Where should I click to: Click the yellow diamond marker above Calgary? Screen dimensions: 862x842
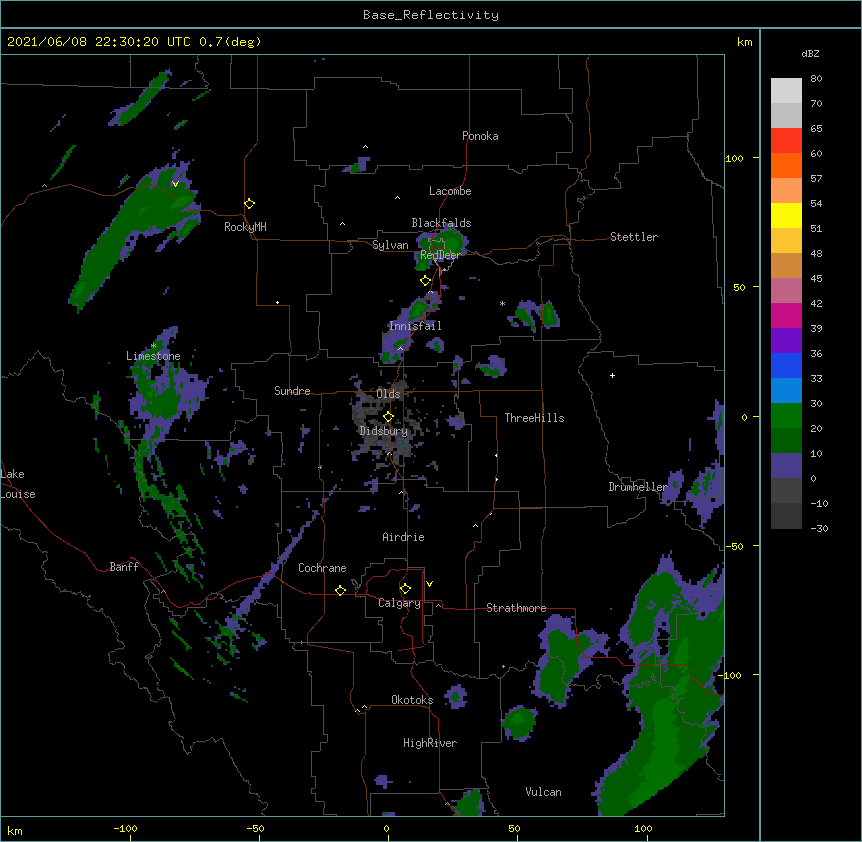tap(405, 589)
